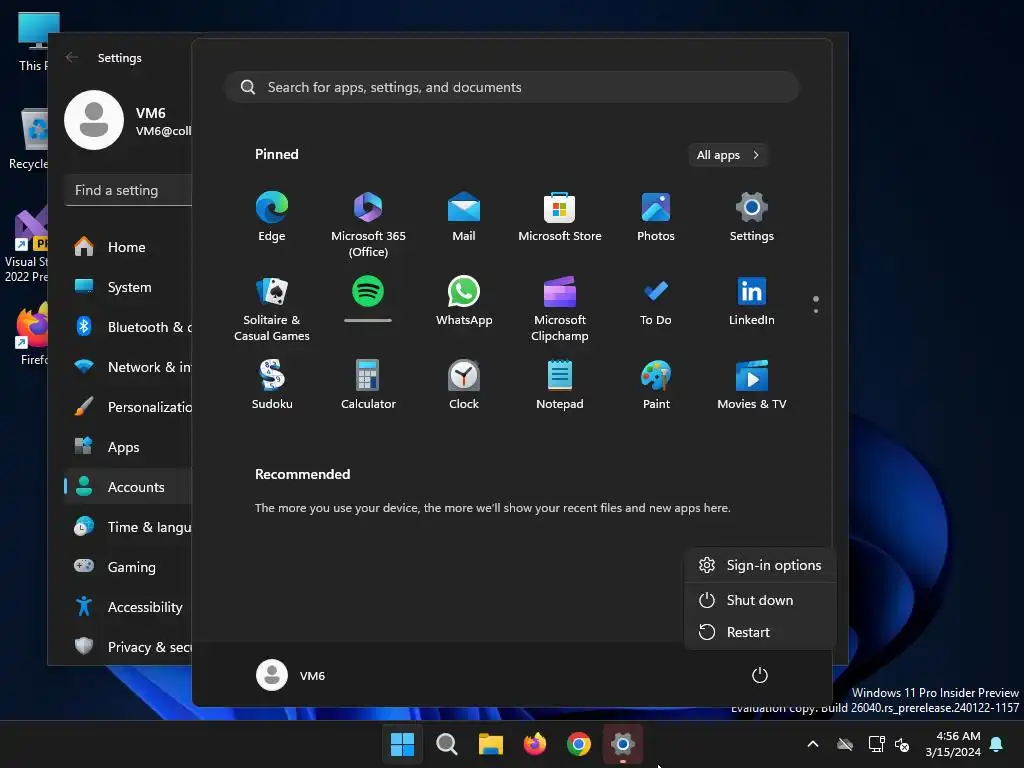Open Accessibility settings
This screenshot has width=1024, height=768.
128,607
